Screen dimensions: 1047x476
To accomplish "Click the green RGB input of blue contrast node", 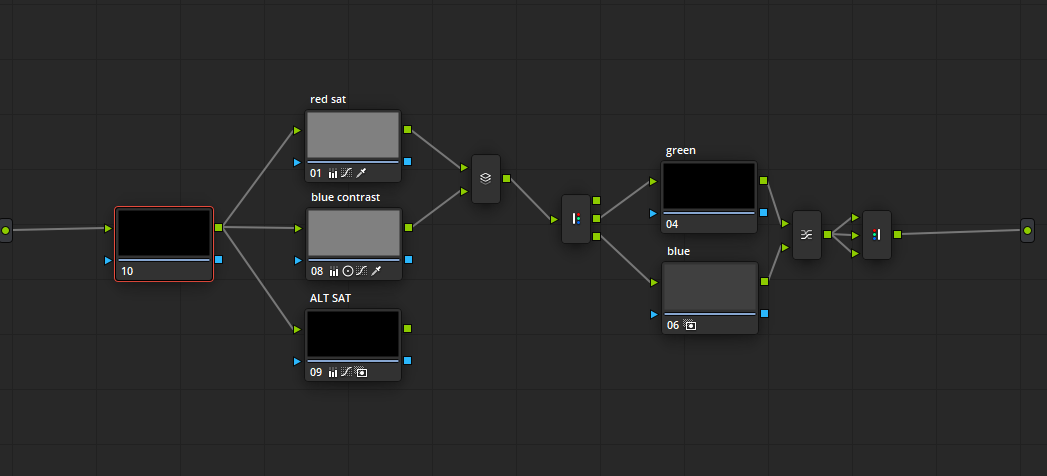I will coord(298,228).
